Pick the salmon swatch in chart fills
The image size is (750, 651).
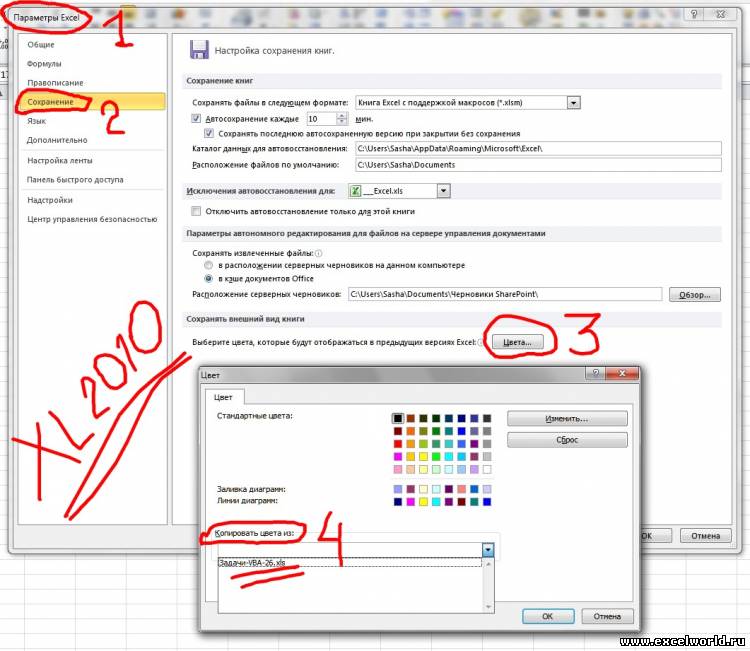pyautogui.click(x=461, y=489)
